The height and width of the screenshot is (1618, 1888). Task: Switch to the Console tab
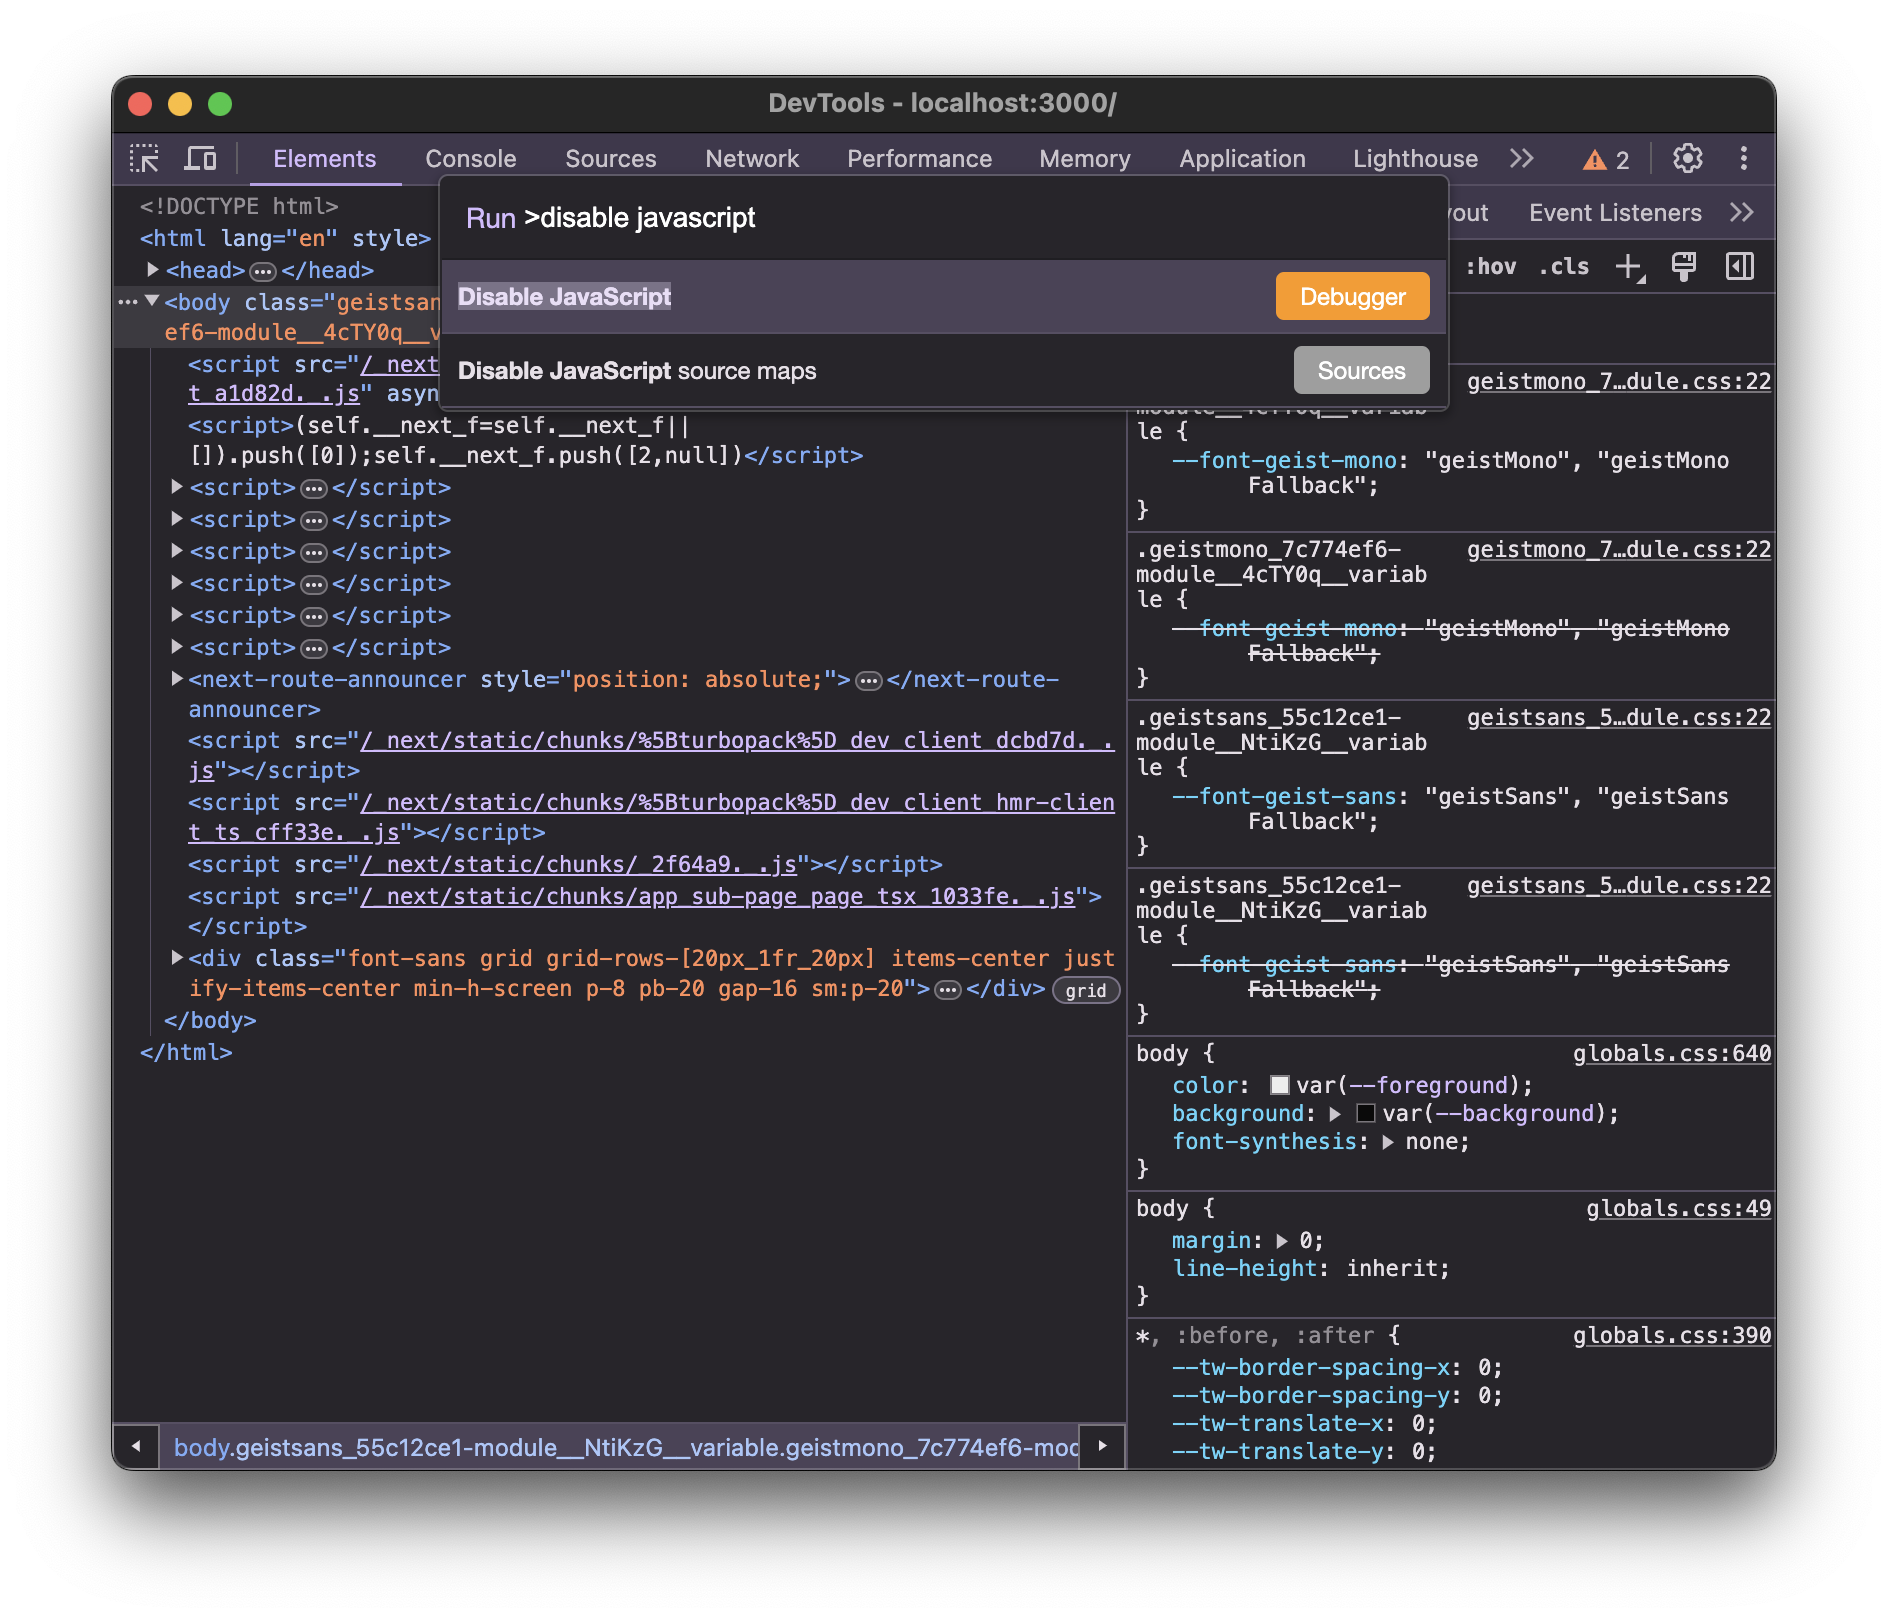pyautogui.click(x=470, y=159)
